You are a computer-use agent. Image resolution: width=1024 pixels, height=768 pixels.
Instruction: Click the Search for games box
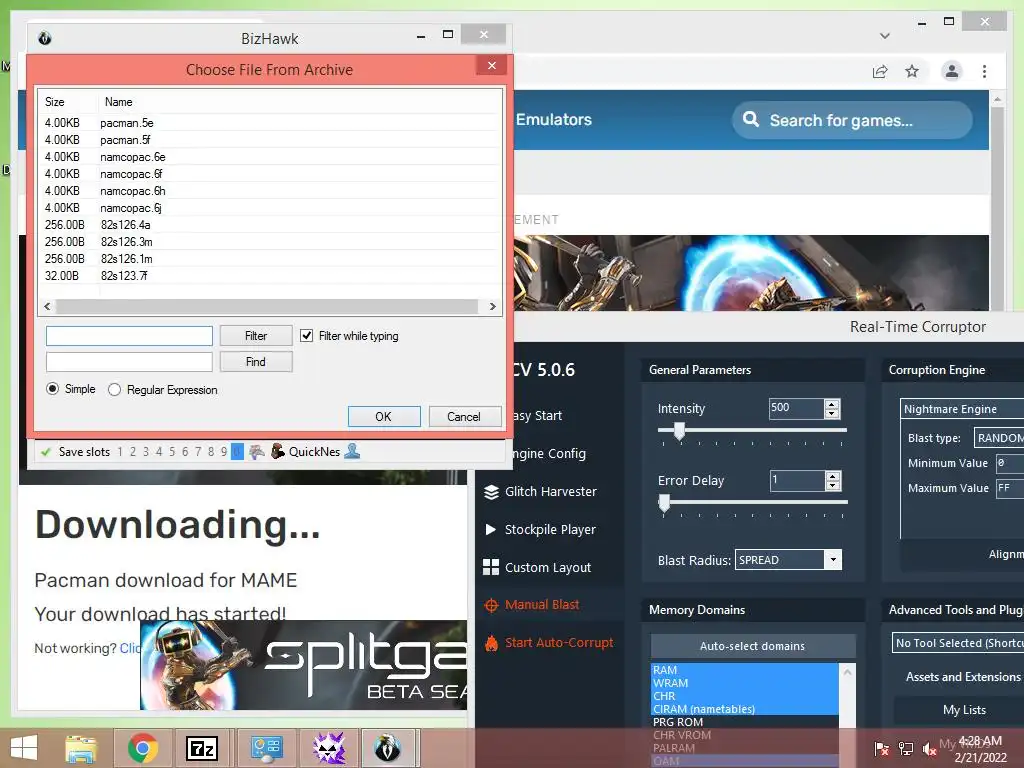tap(852, 120)
